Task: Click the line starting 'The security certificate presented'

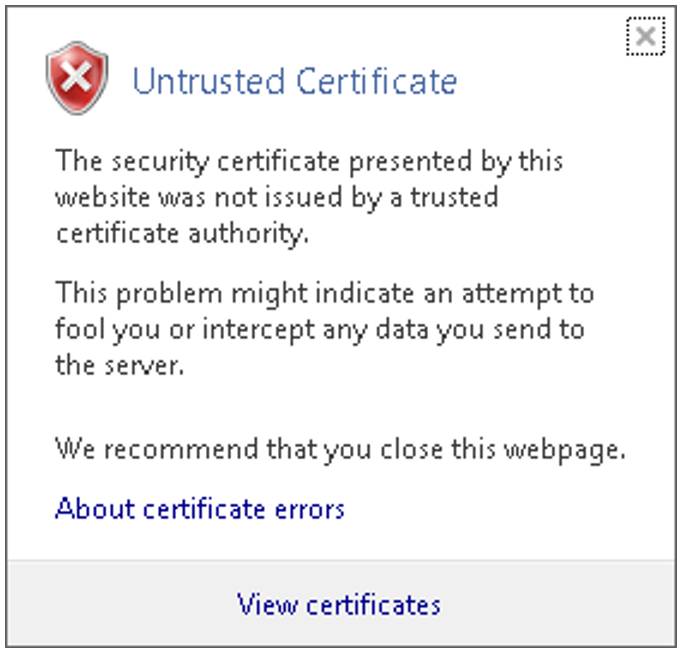Action: click(x=309, y=160)
